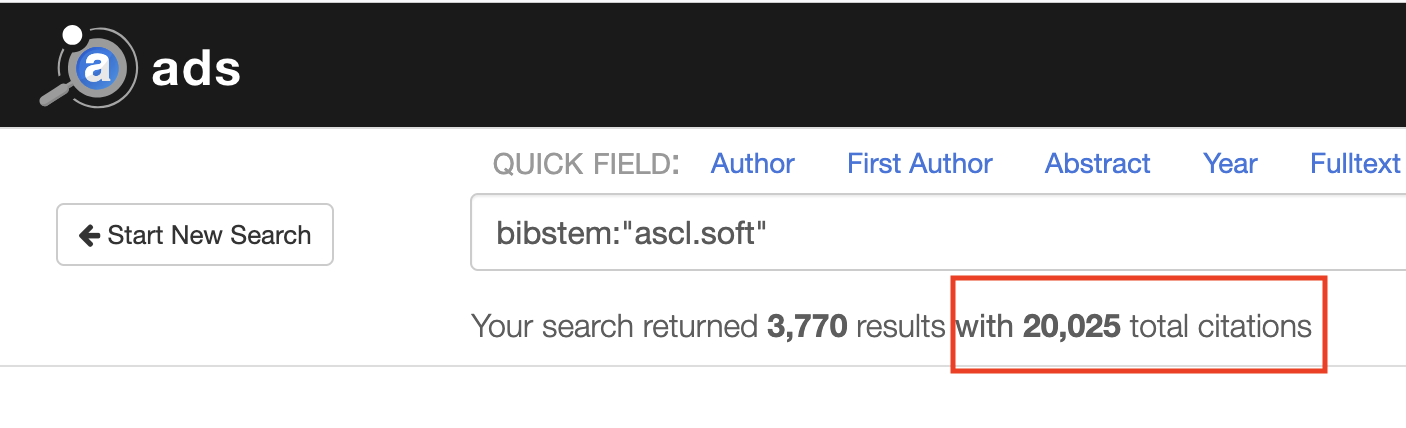Viewport: 1406px width, 428px height.
Task: Click the Start New Search button
Action: point(195,235)
